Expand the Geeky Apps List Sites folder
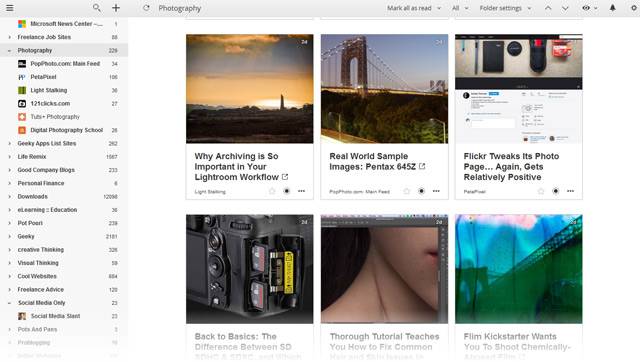640x362 pixels. pos(9,144)
